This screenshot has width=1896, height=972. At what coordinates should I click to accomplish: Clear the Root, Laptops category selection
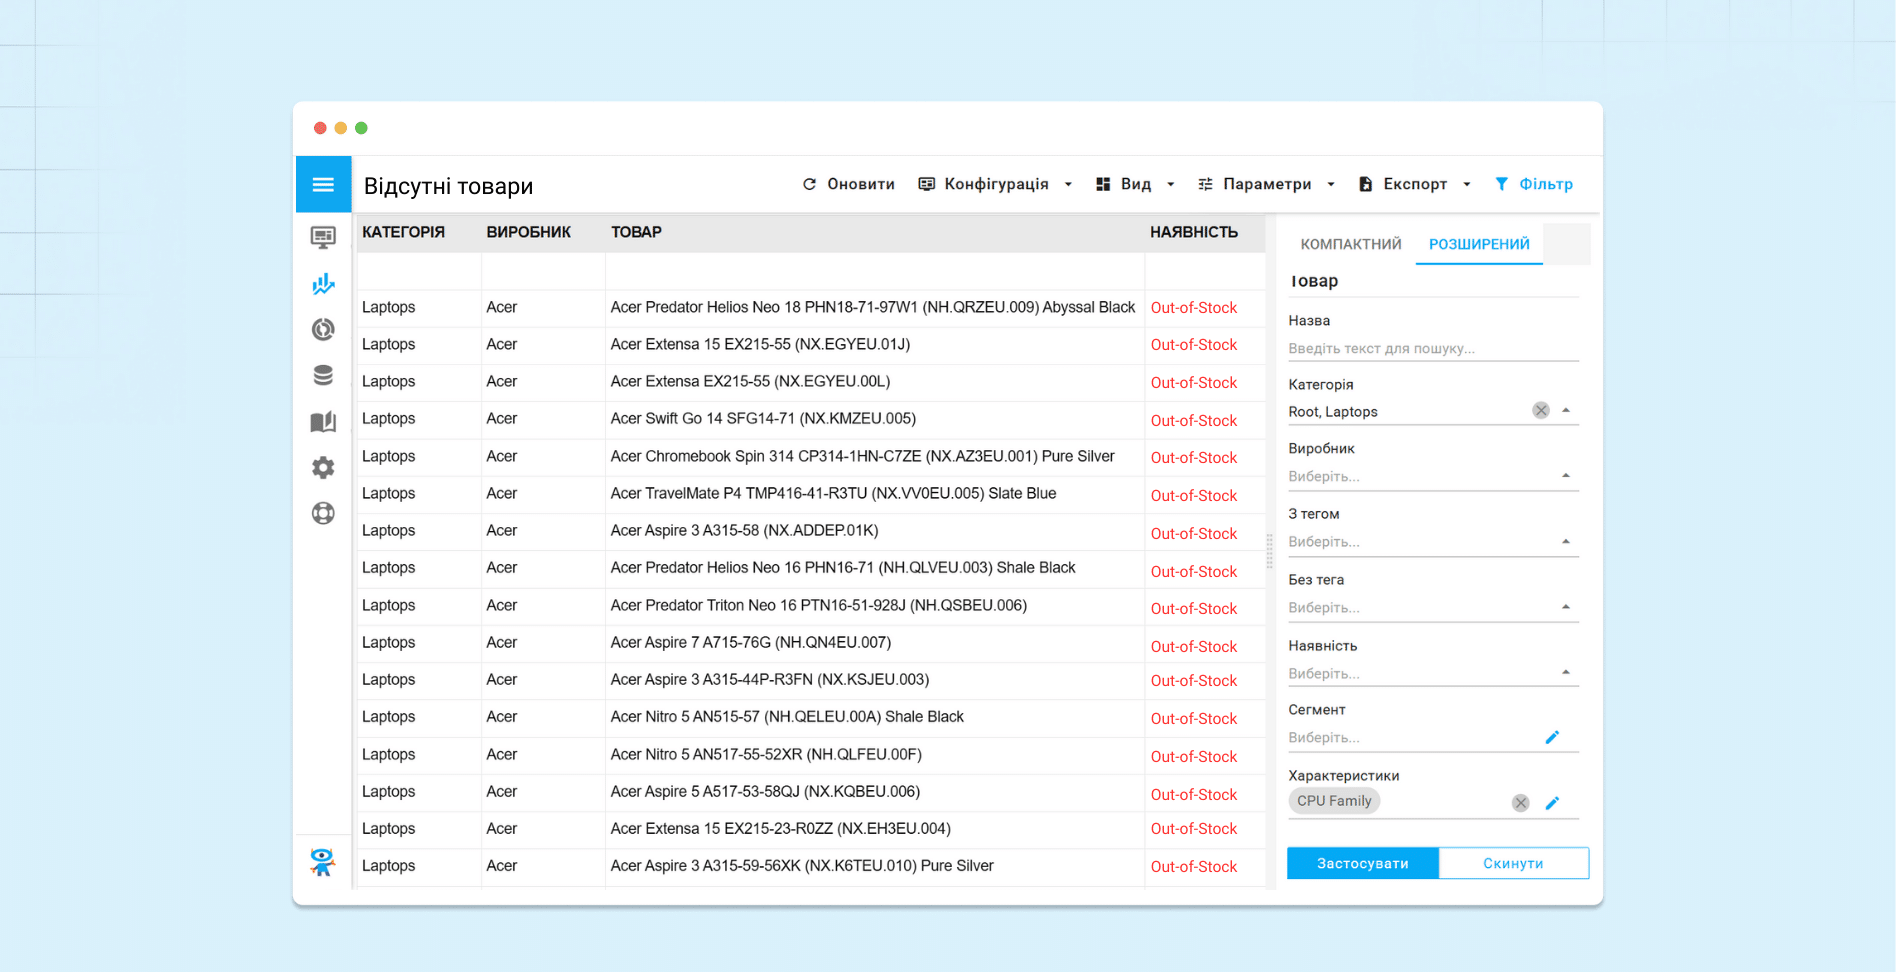(x=1540, y=411)
